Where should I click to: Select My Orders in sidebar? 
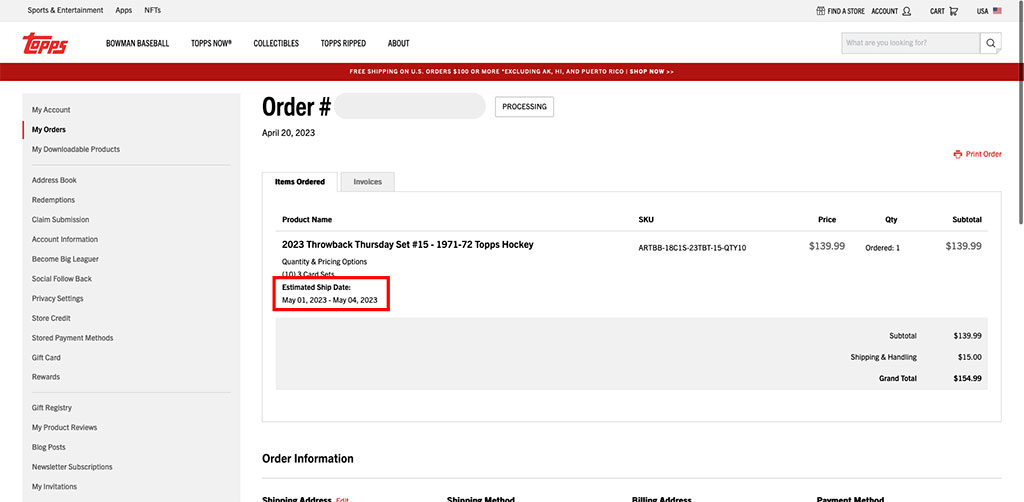coord(49,129)
